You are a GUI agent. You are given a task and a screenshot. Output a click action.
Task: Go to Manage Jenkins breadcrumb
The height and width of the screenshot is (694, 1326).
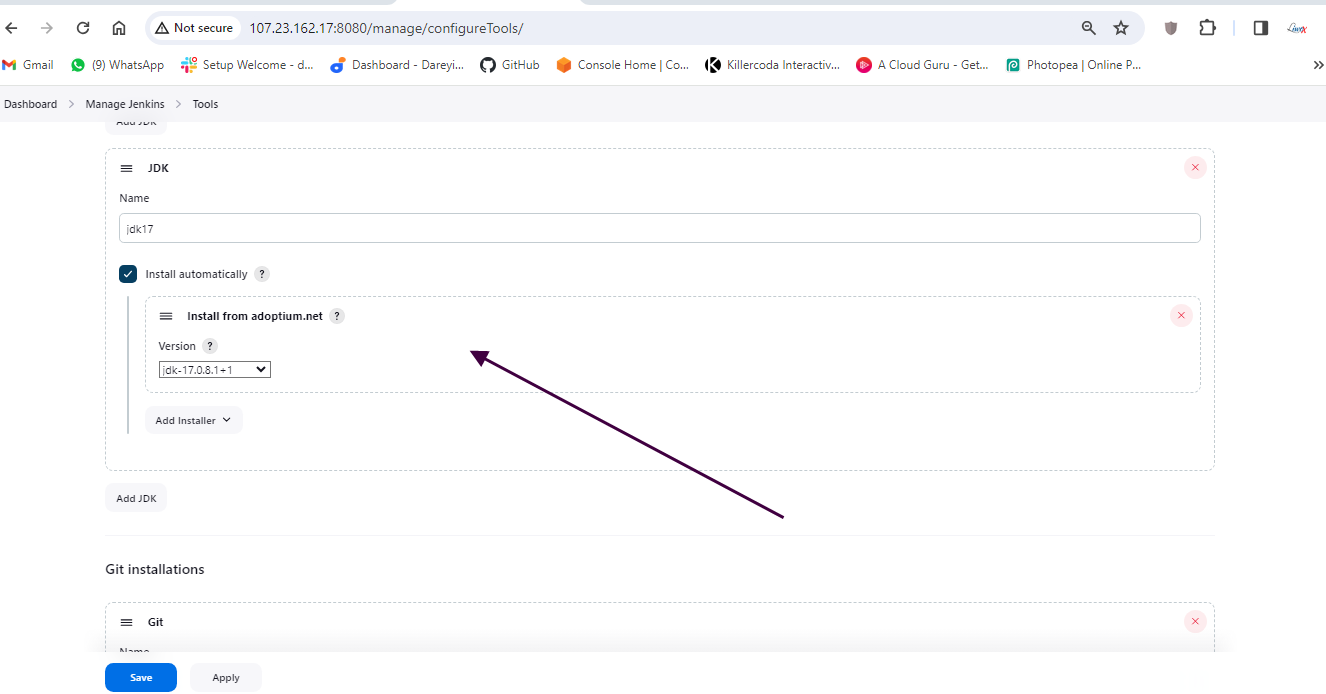pos(125,104)
